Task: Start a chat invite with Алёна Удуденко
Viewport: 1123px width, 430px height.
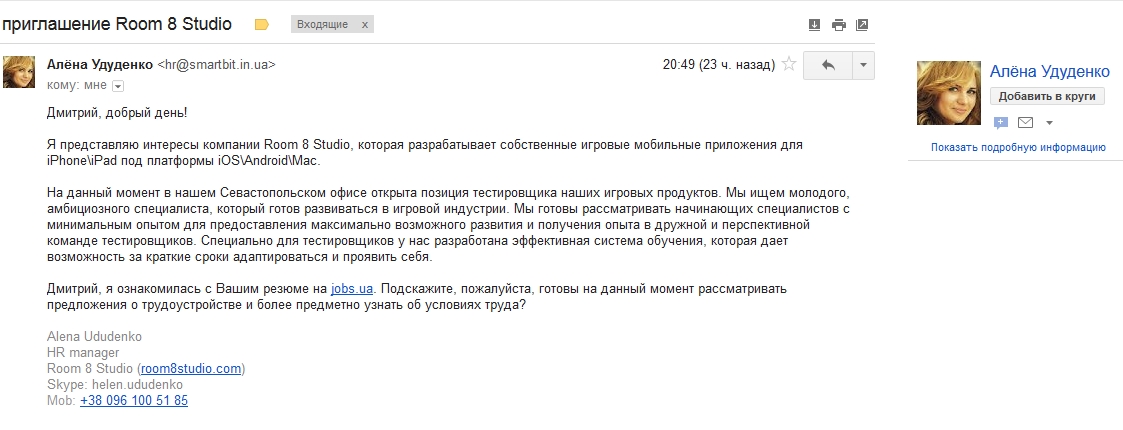Action: tap(1001, 123)
